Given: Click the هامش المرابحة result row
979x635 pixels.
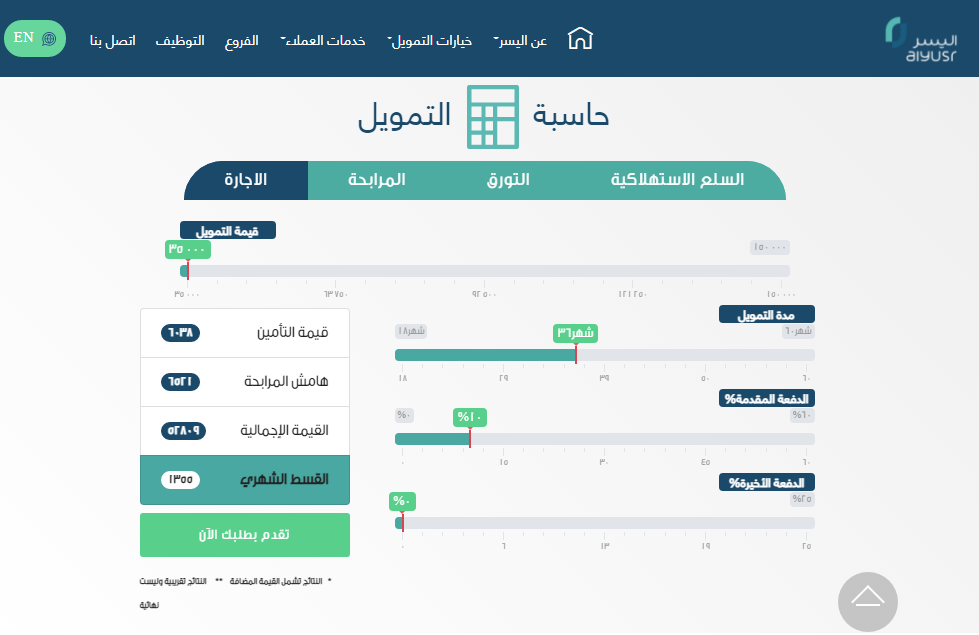Looking at the screenshot, I should click(x=245, y=382).
